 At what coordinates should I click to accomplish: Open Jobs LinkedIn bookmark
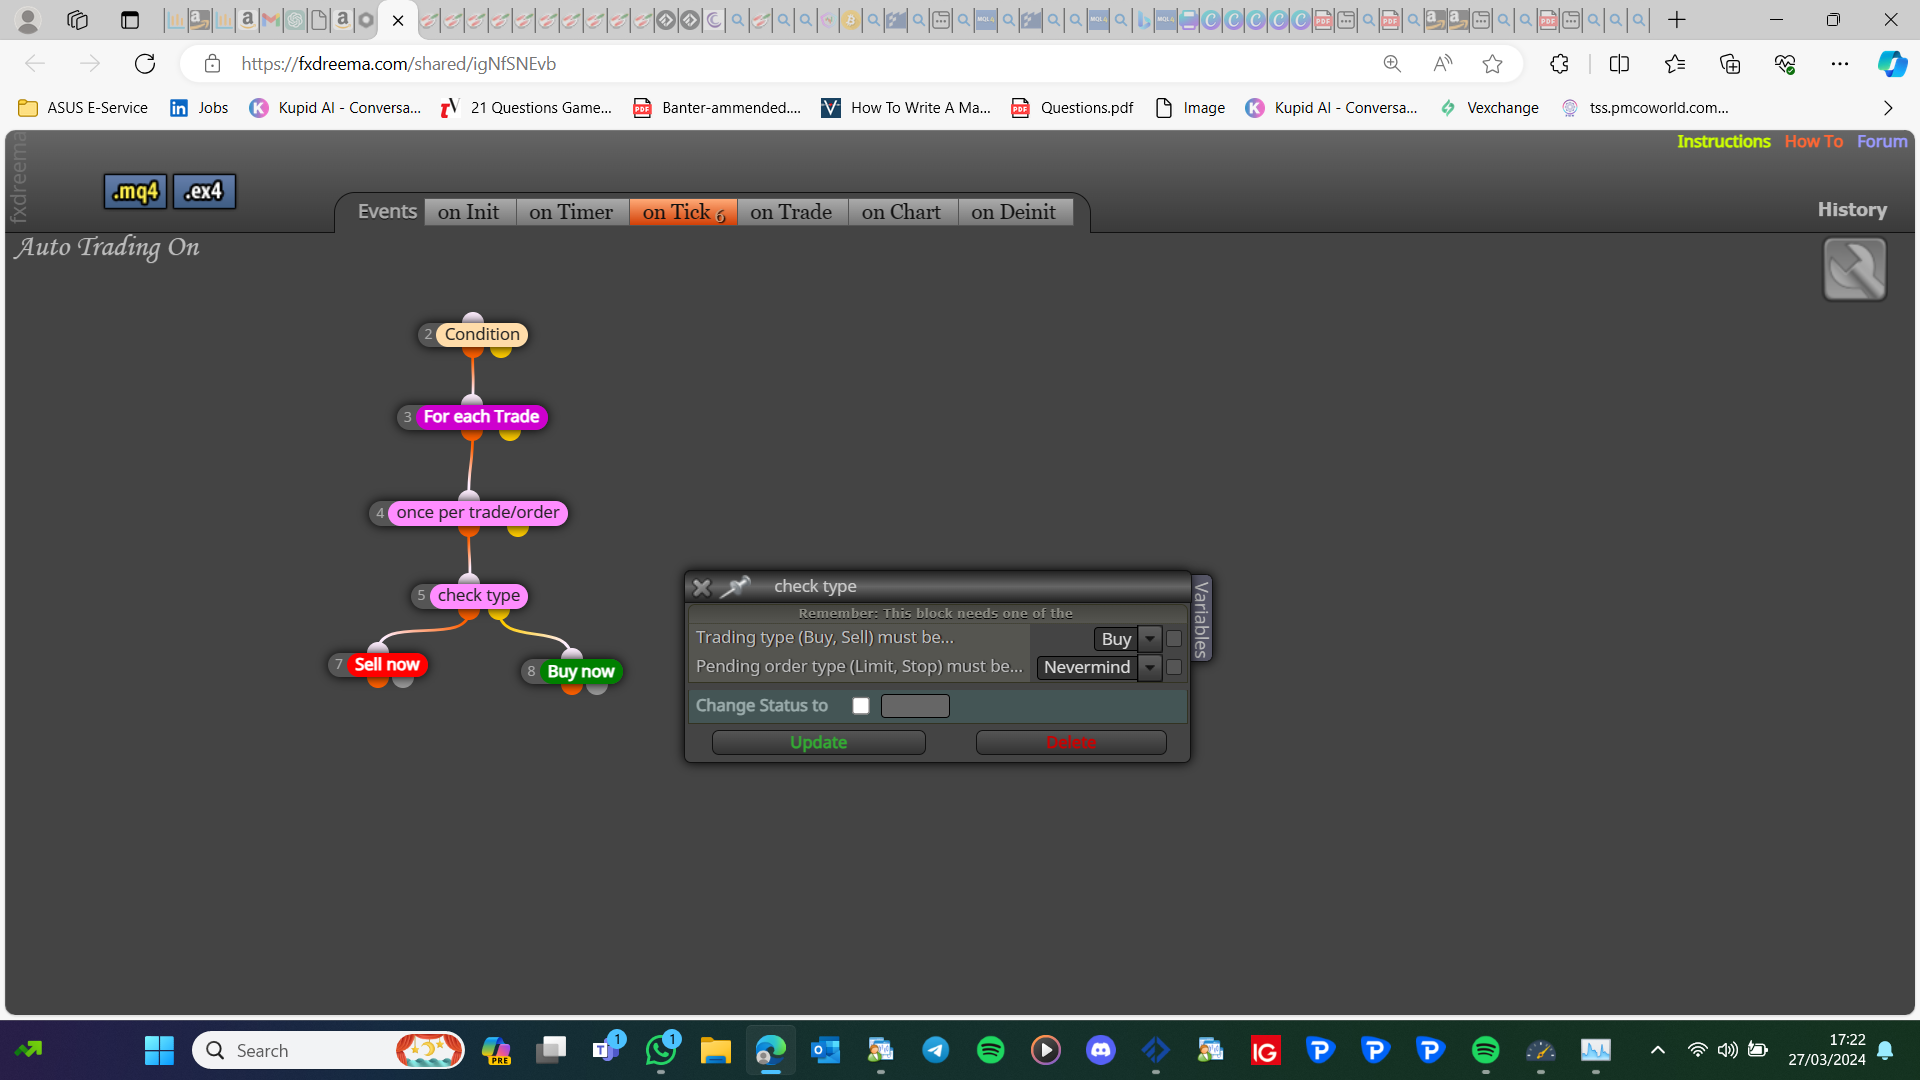coord(200,108)
